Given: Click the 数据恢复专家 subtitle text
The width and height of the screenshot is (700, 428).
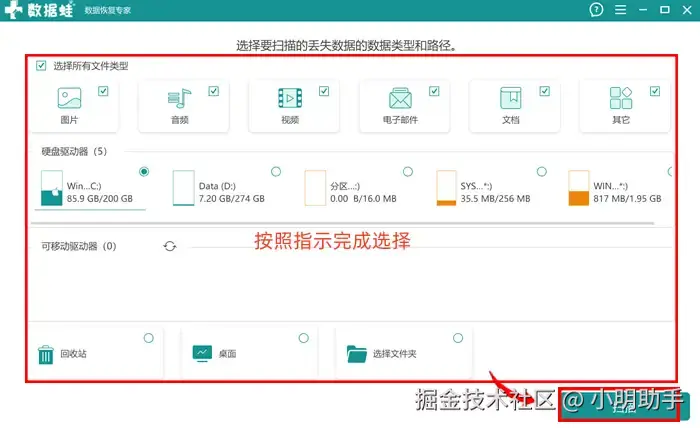Looking at the screenshot, I should click(x=108, y=10).
